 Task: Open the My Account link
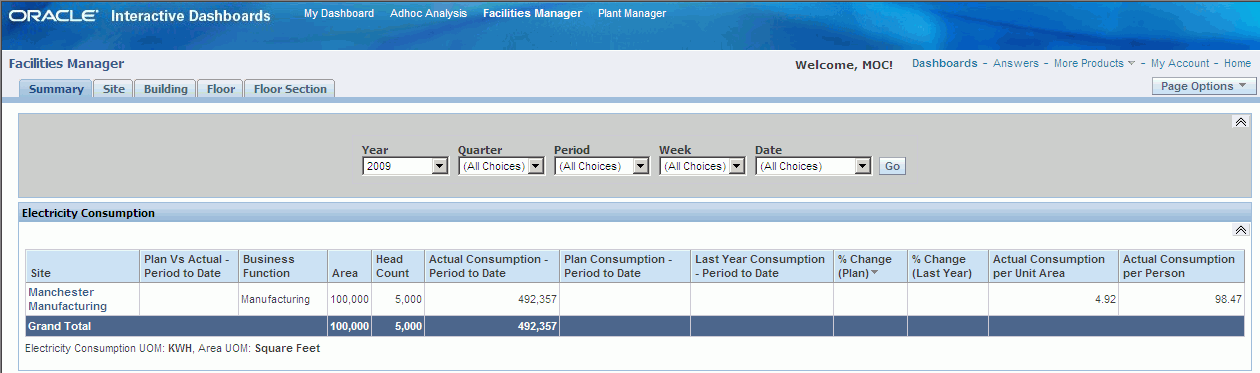coord(1180,63)
